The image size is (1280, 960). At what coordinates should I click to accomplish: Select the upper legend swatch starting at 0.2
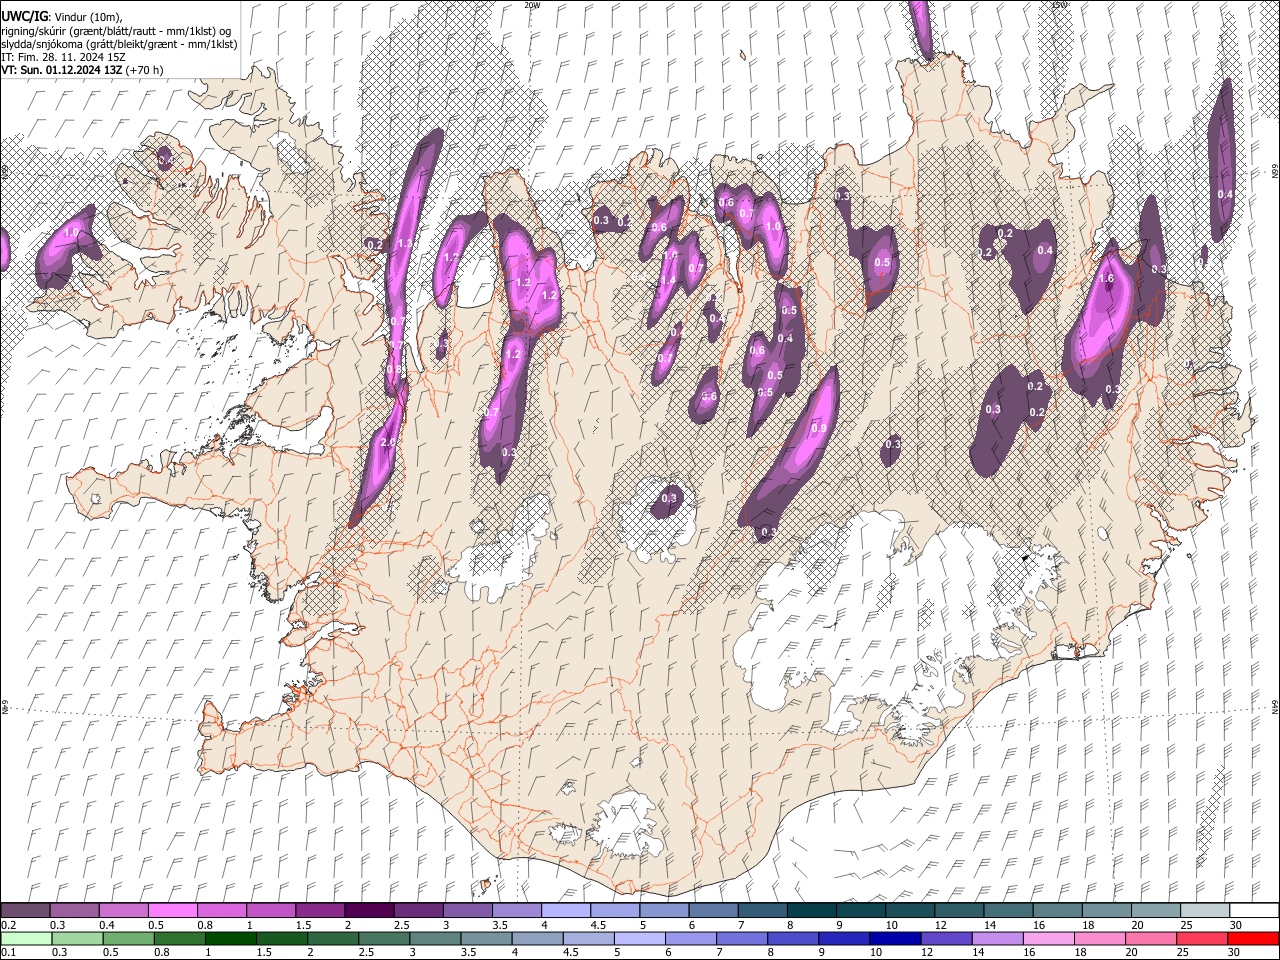click(x=25, y=910)
